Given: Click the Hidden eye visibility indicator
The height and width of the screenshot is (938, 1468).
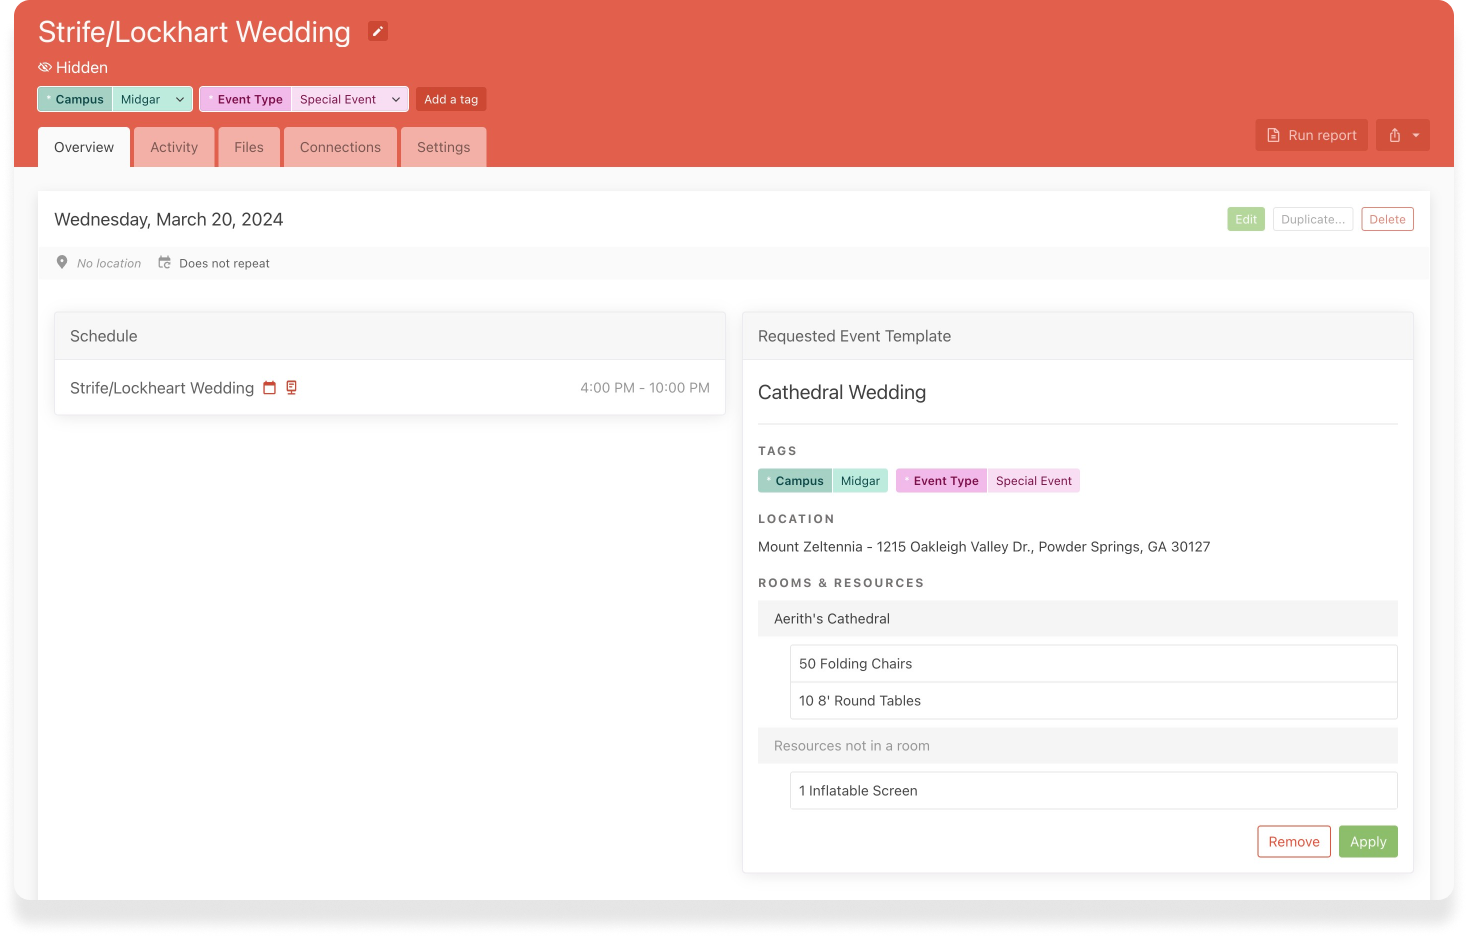Looking at the screenshot, I should coord(45,67).
